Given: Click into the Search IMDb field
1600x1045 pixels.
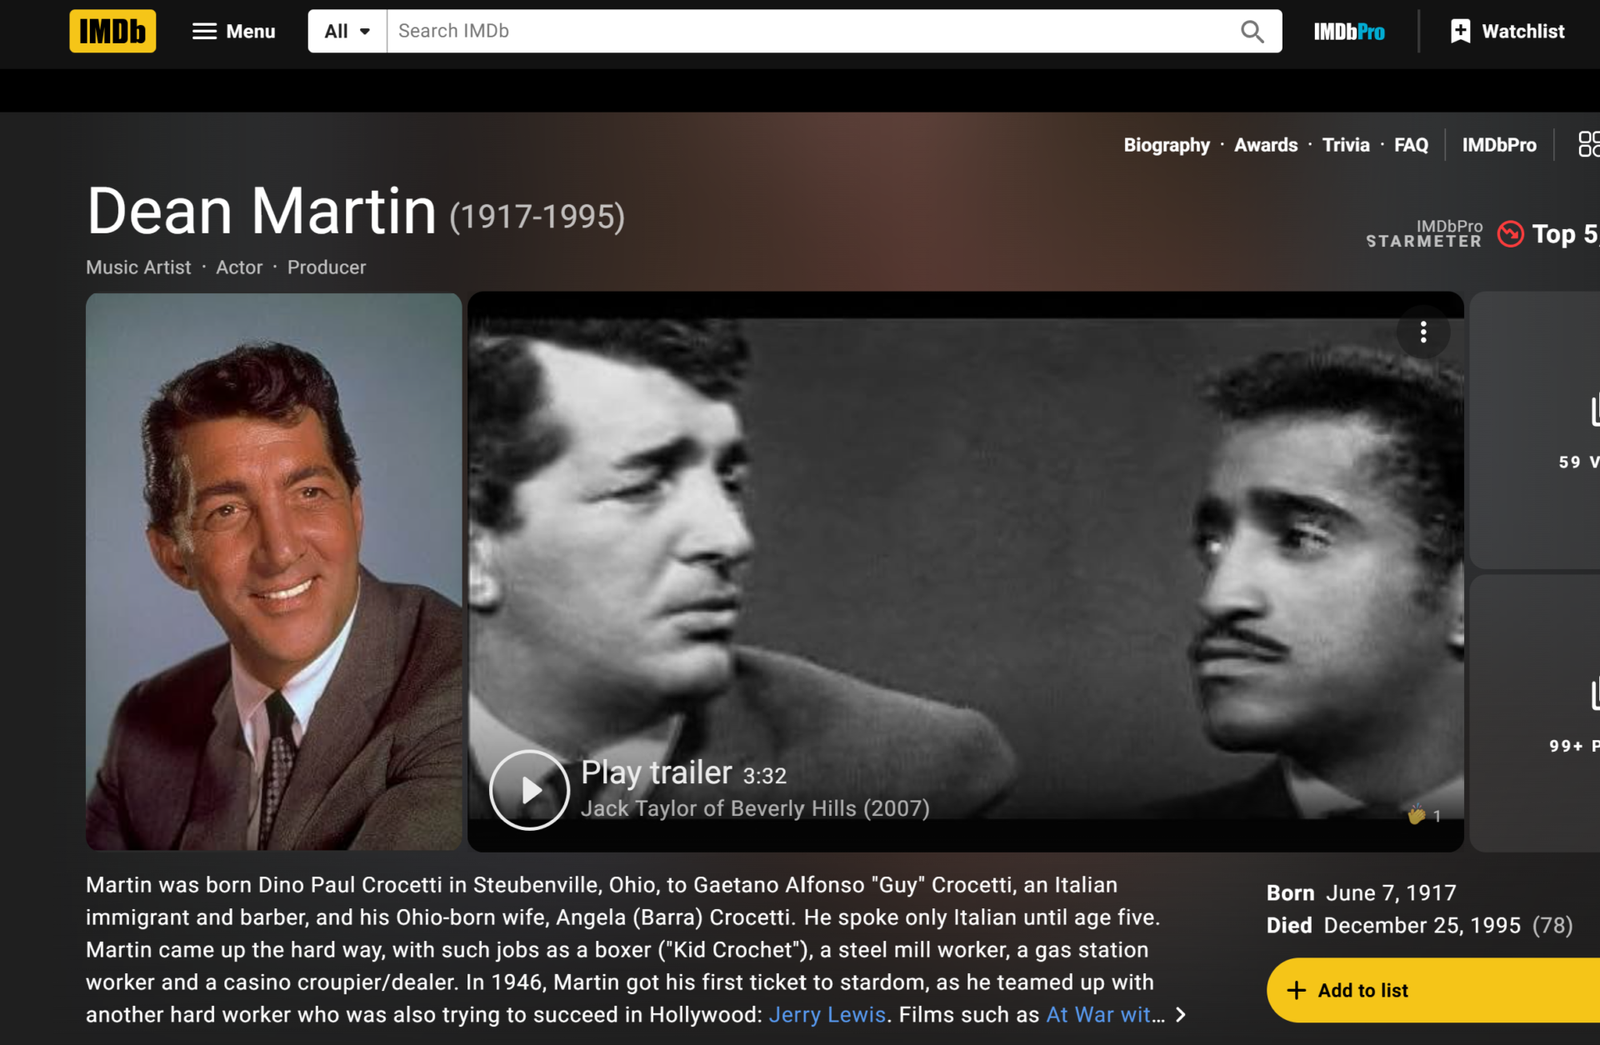Looking at the screenshot, I should point(810,31).
